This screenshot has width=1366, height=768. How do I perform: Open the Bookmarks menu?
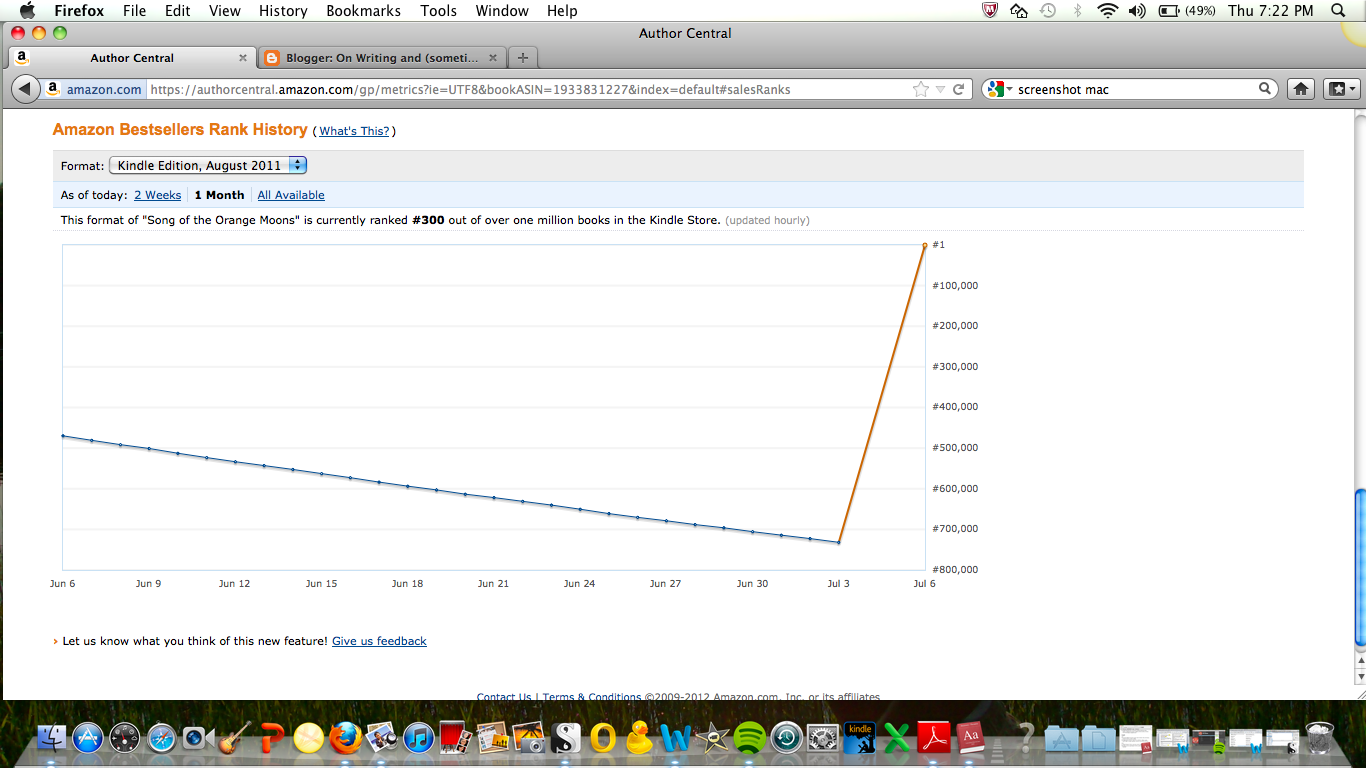(x=364, y=11)
